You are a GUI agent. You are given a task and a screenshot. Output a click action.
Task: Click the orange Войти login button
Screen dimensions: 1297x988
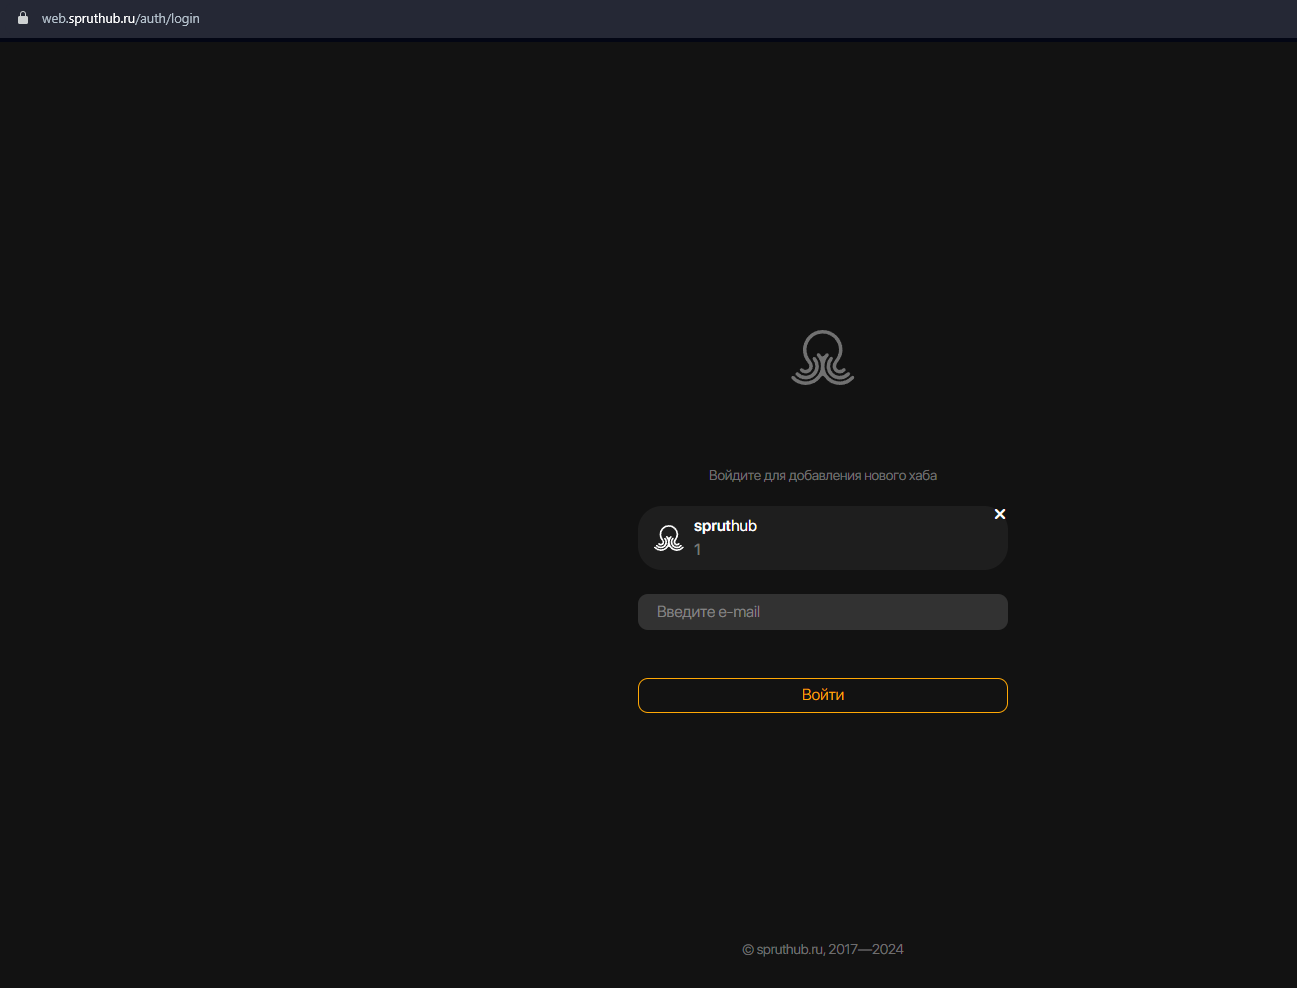click(x=823, y=695)
